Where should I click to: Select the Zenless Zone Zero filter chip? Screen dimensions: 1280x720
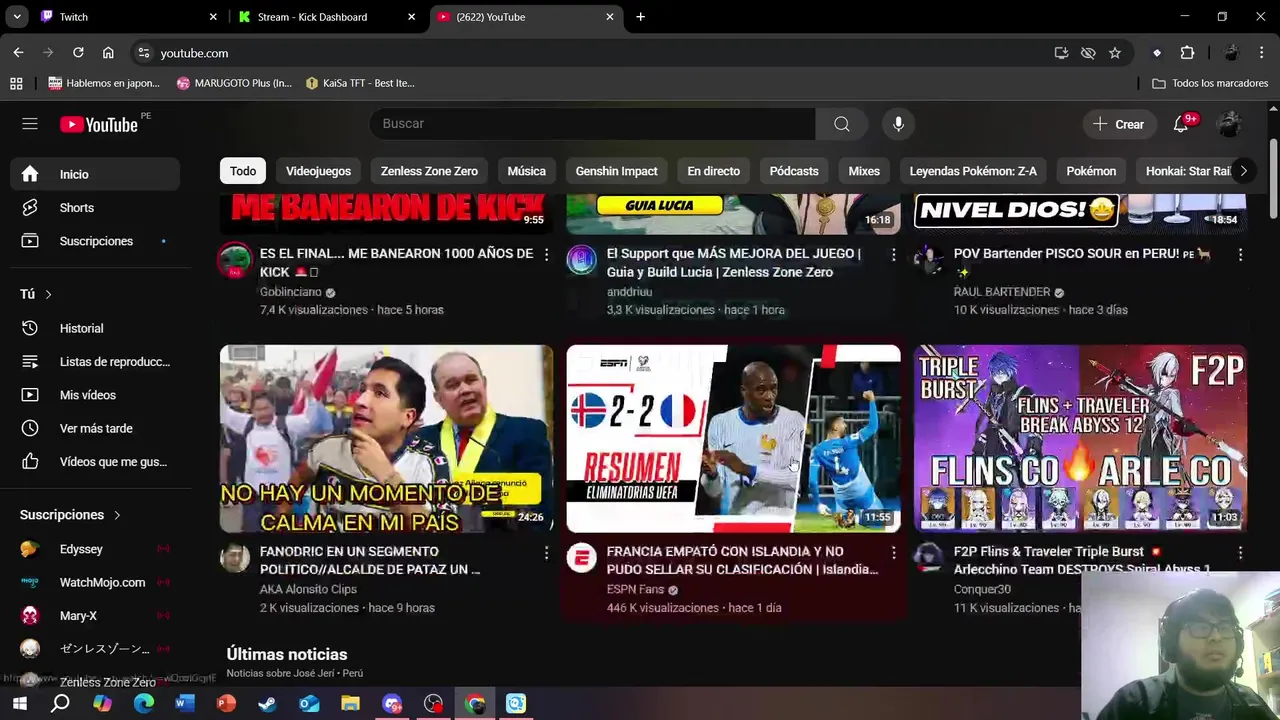(x=429, y=171)
